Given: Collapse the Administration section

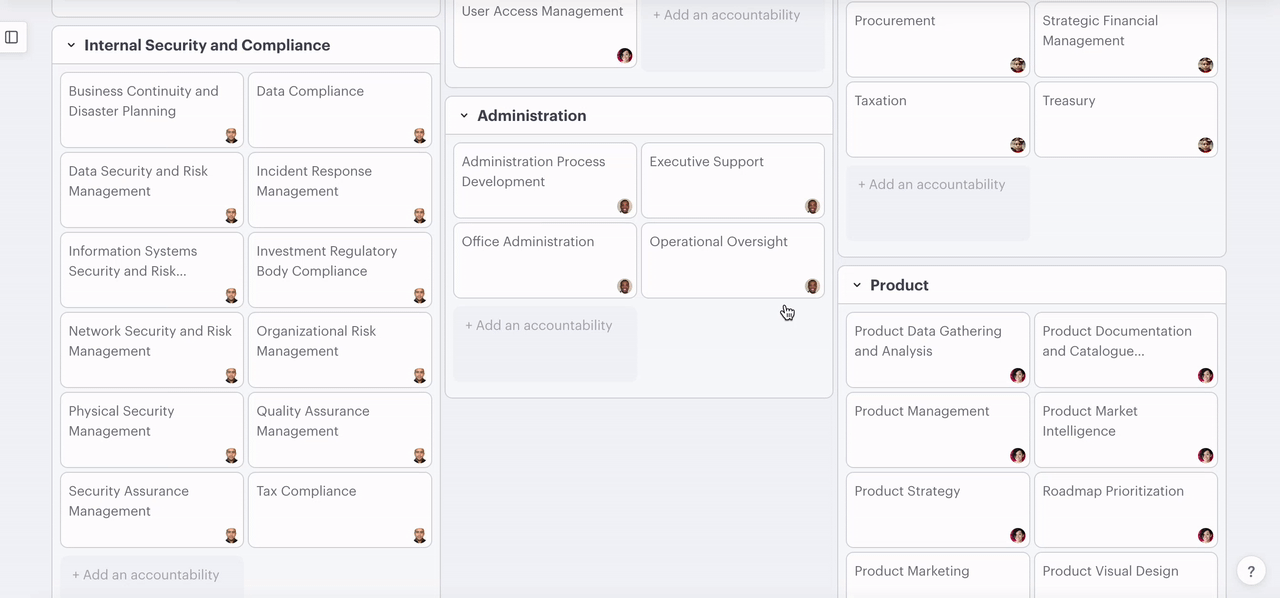Looking at the screenshot, I should tap(464, 116).
